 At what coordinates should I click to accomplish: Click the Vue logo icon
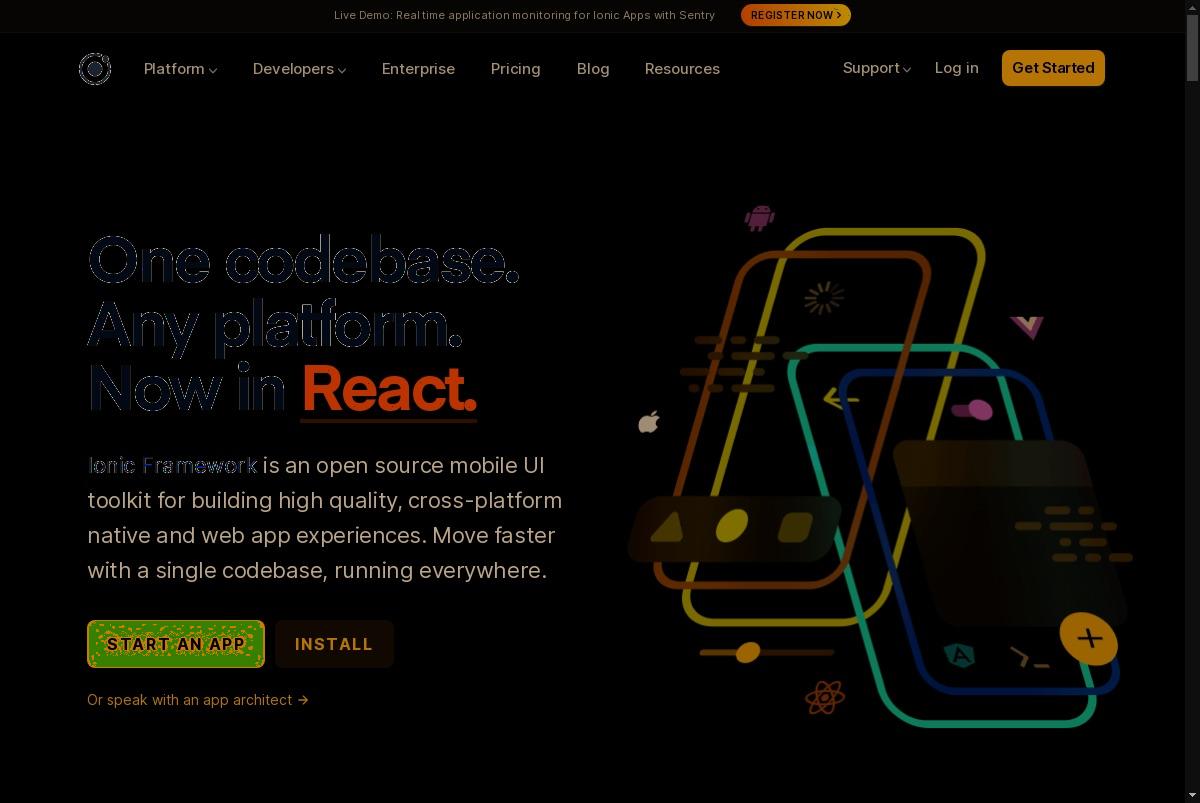click(x=1027, y=327)
